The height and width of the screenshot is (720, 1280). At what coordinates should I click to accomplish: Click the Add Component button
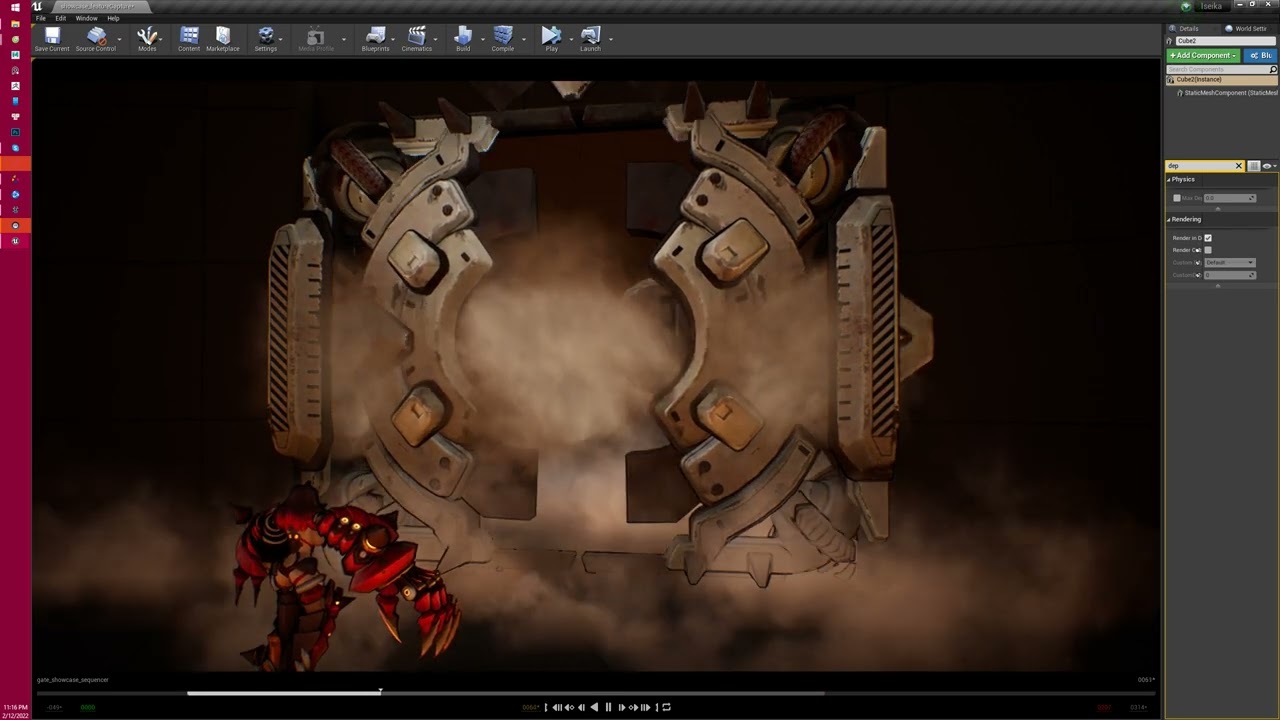[x=1203, y=55]
